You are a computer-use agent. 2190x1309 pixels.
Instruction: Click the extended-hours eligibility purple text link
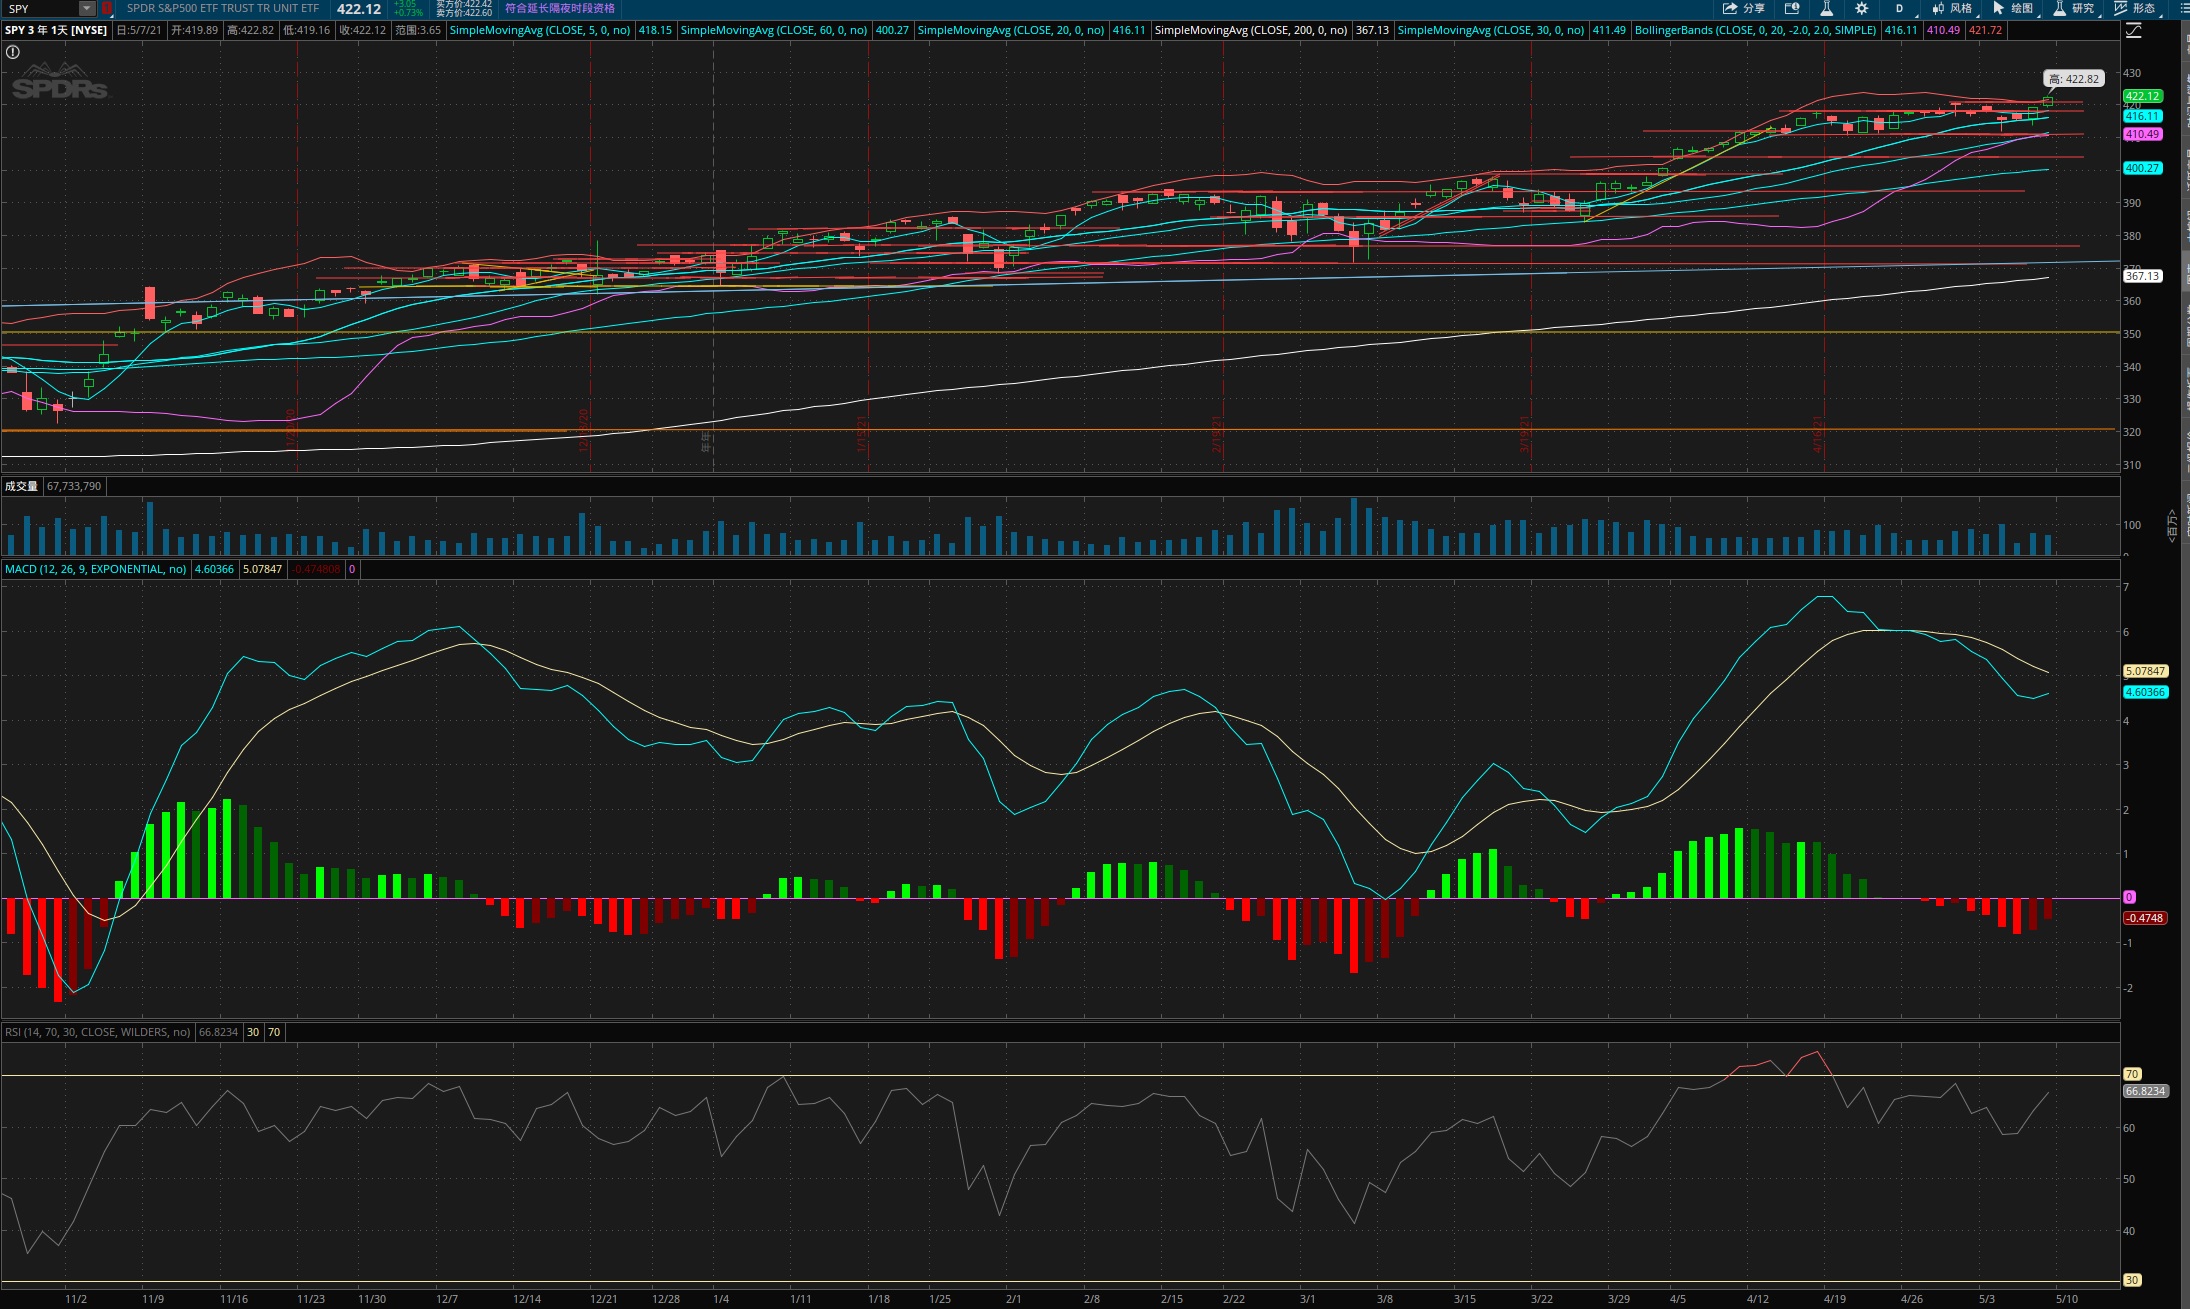click(559, 8)
